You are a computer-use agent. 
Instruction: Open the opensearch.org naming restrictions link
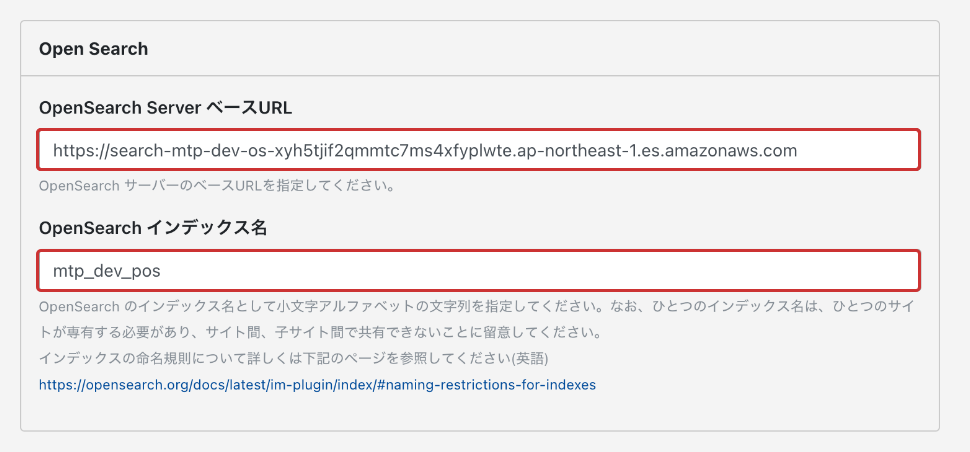click(x=317, y=384)
